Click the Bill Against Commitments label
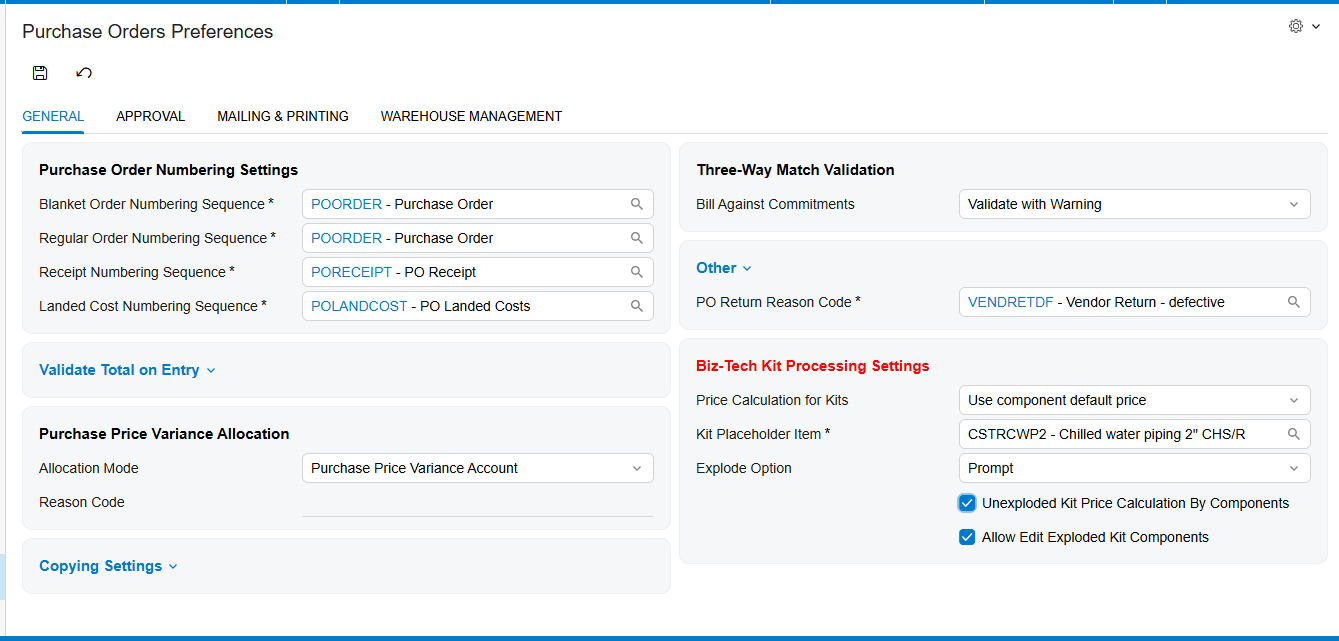1339x641 pixels. [775, 204]
